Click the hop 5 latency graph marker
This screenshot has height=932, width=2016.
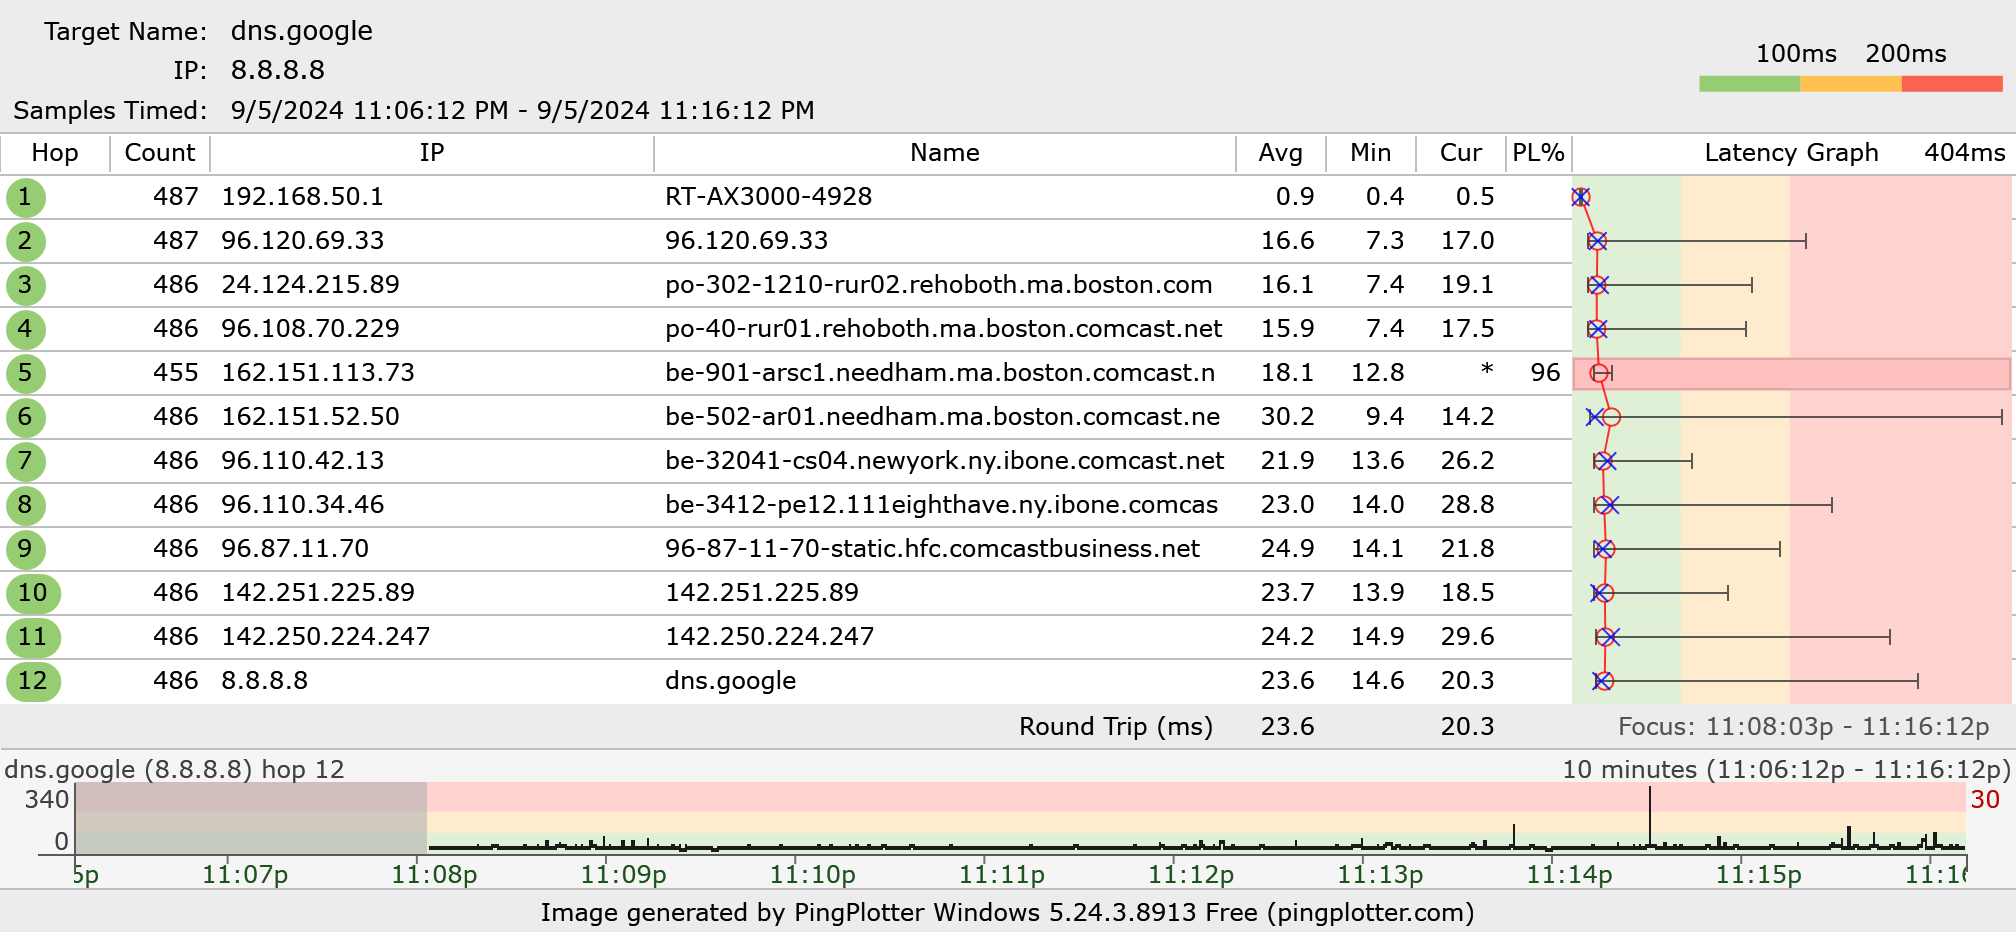pos(1600,373)
